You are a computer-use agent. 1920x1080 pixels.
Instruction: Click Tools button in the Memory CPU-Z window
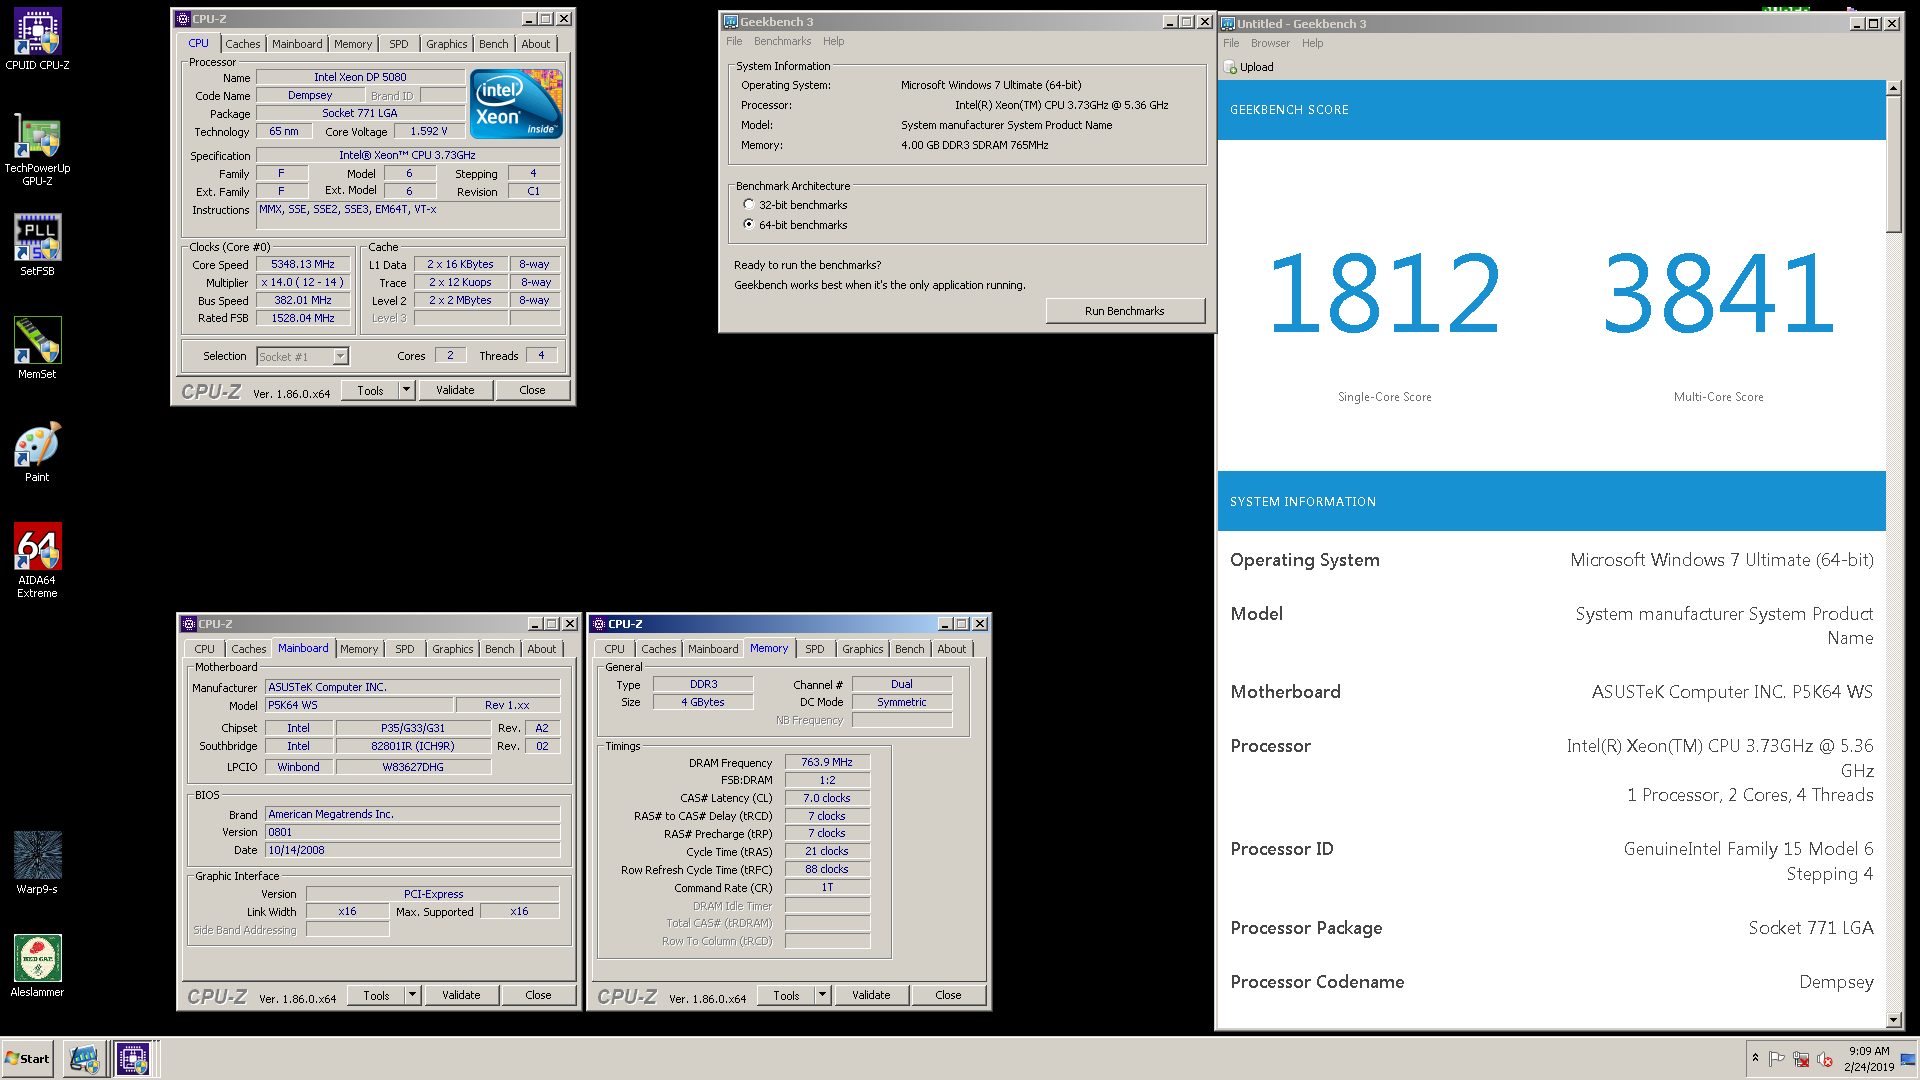[x=786, y=995]
